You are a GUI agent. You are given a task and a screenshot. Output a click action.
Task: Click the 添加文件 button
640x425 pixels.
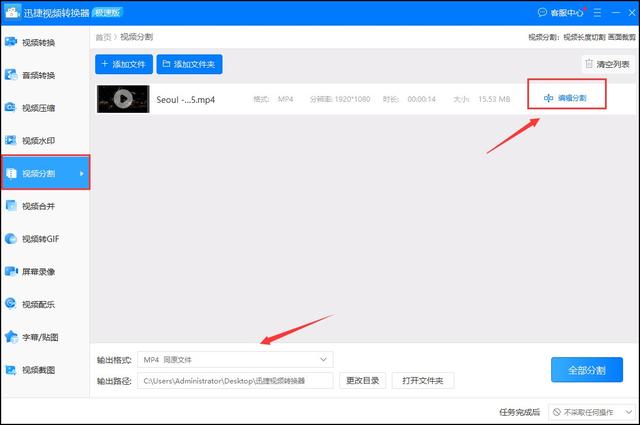(123, 64)
